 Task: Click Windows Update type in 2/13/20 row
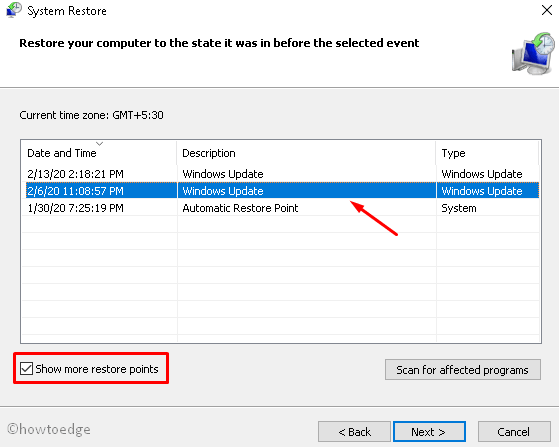coord(482,174)
